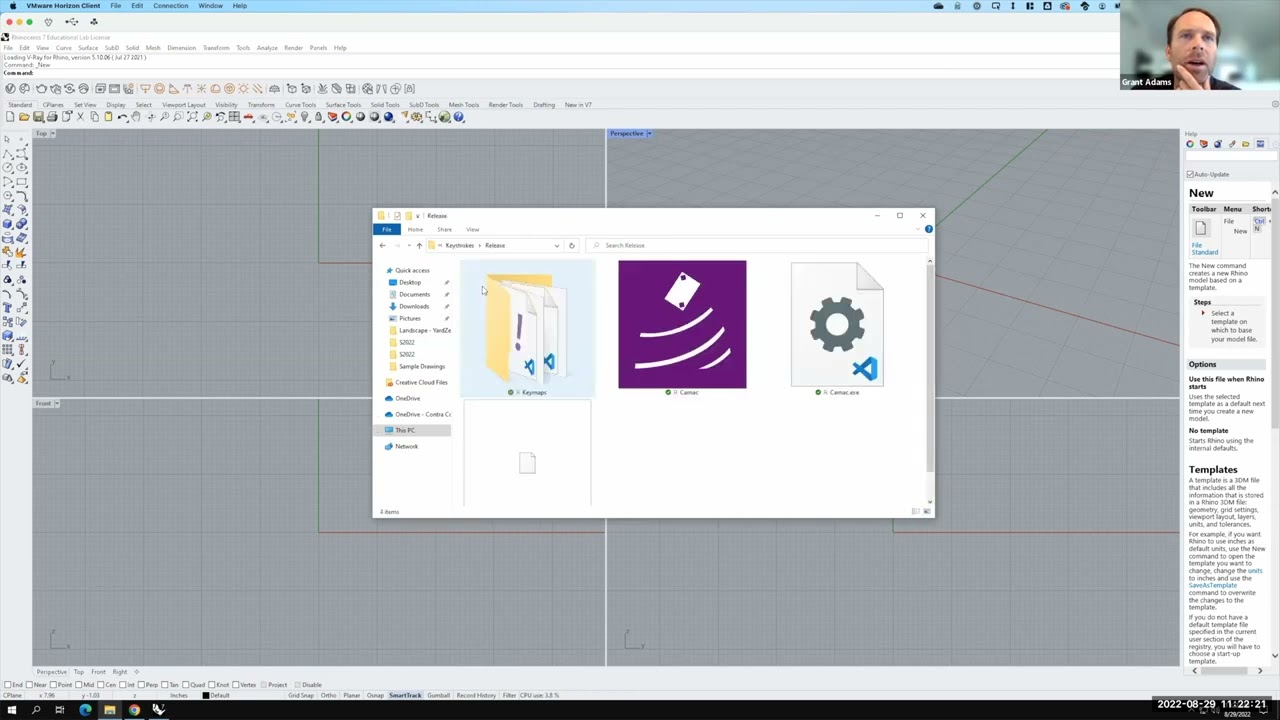Toggle the Mid osnap checkbox
This screenshot has height=720, width=1280.
click(79, 685)
